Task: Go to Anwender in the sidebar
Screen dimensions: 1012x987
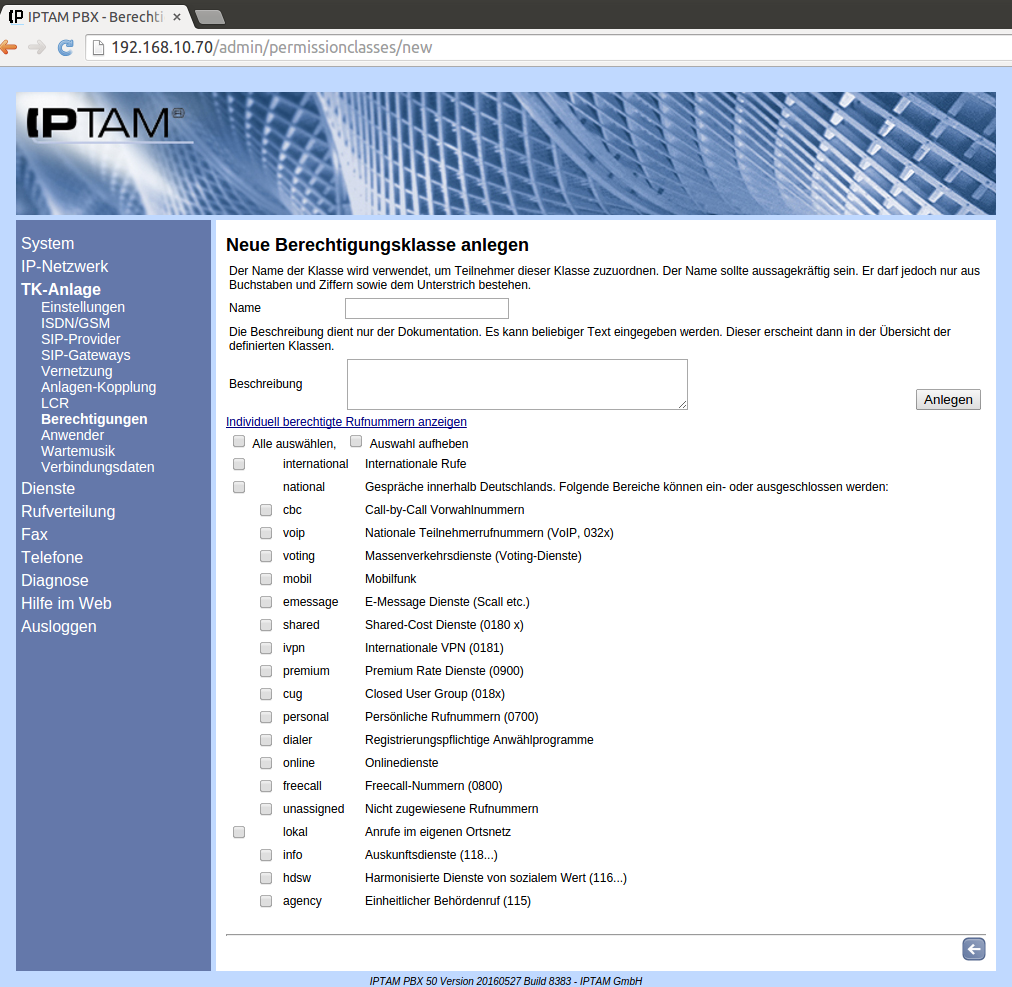Action: 72,435
